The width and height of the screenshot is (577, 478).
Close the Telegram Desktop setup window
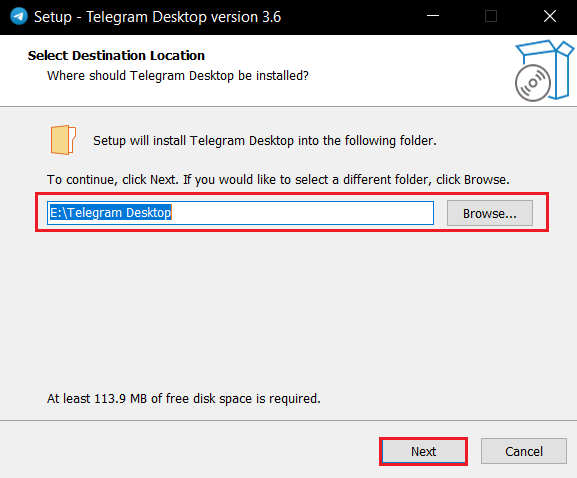click(x=550, y=16)
